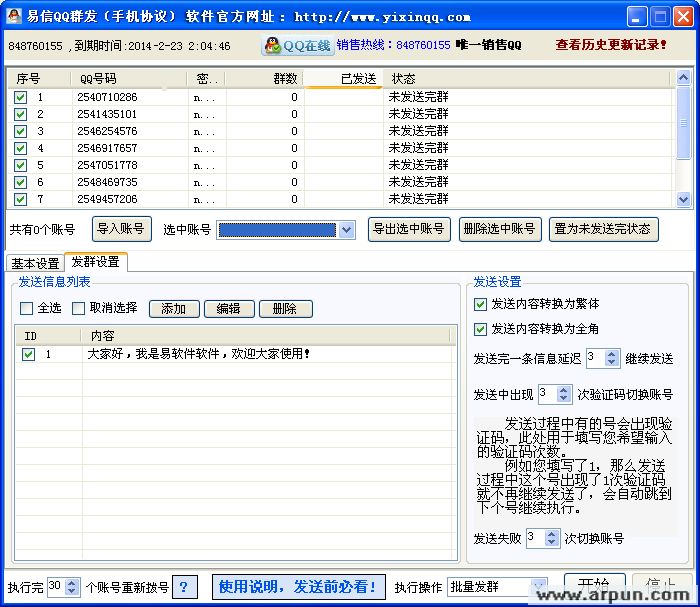Click the 添加 message button
Image resolution: width=700 pixels, height=607 pixels.
[x=174, y=309]
